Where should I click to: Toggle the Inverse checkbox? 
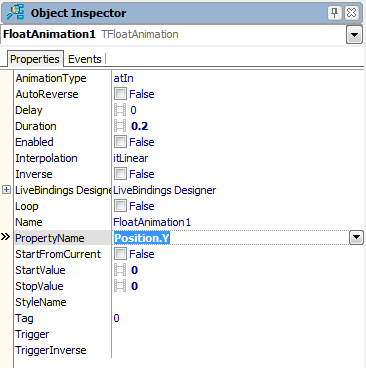120,174
